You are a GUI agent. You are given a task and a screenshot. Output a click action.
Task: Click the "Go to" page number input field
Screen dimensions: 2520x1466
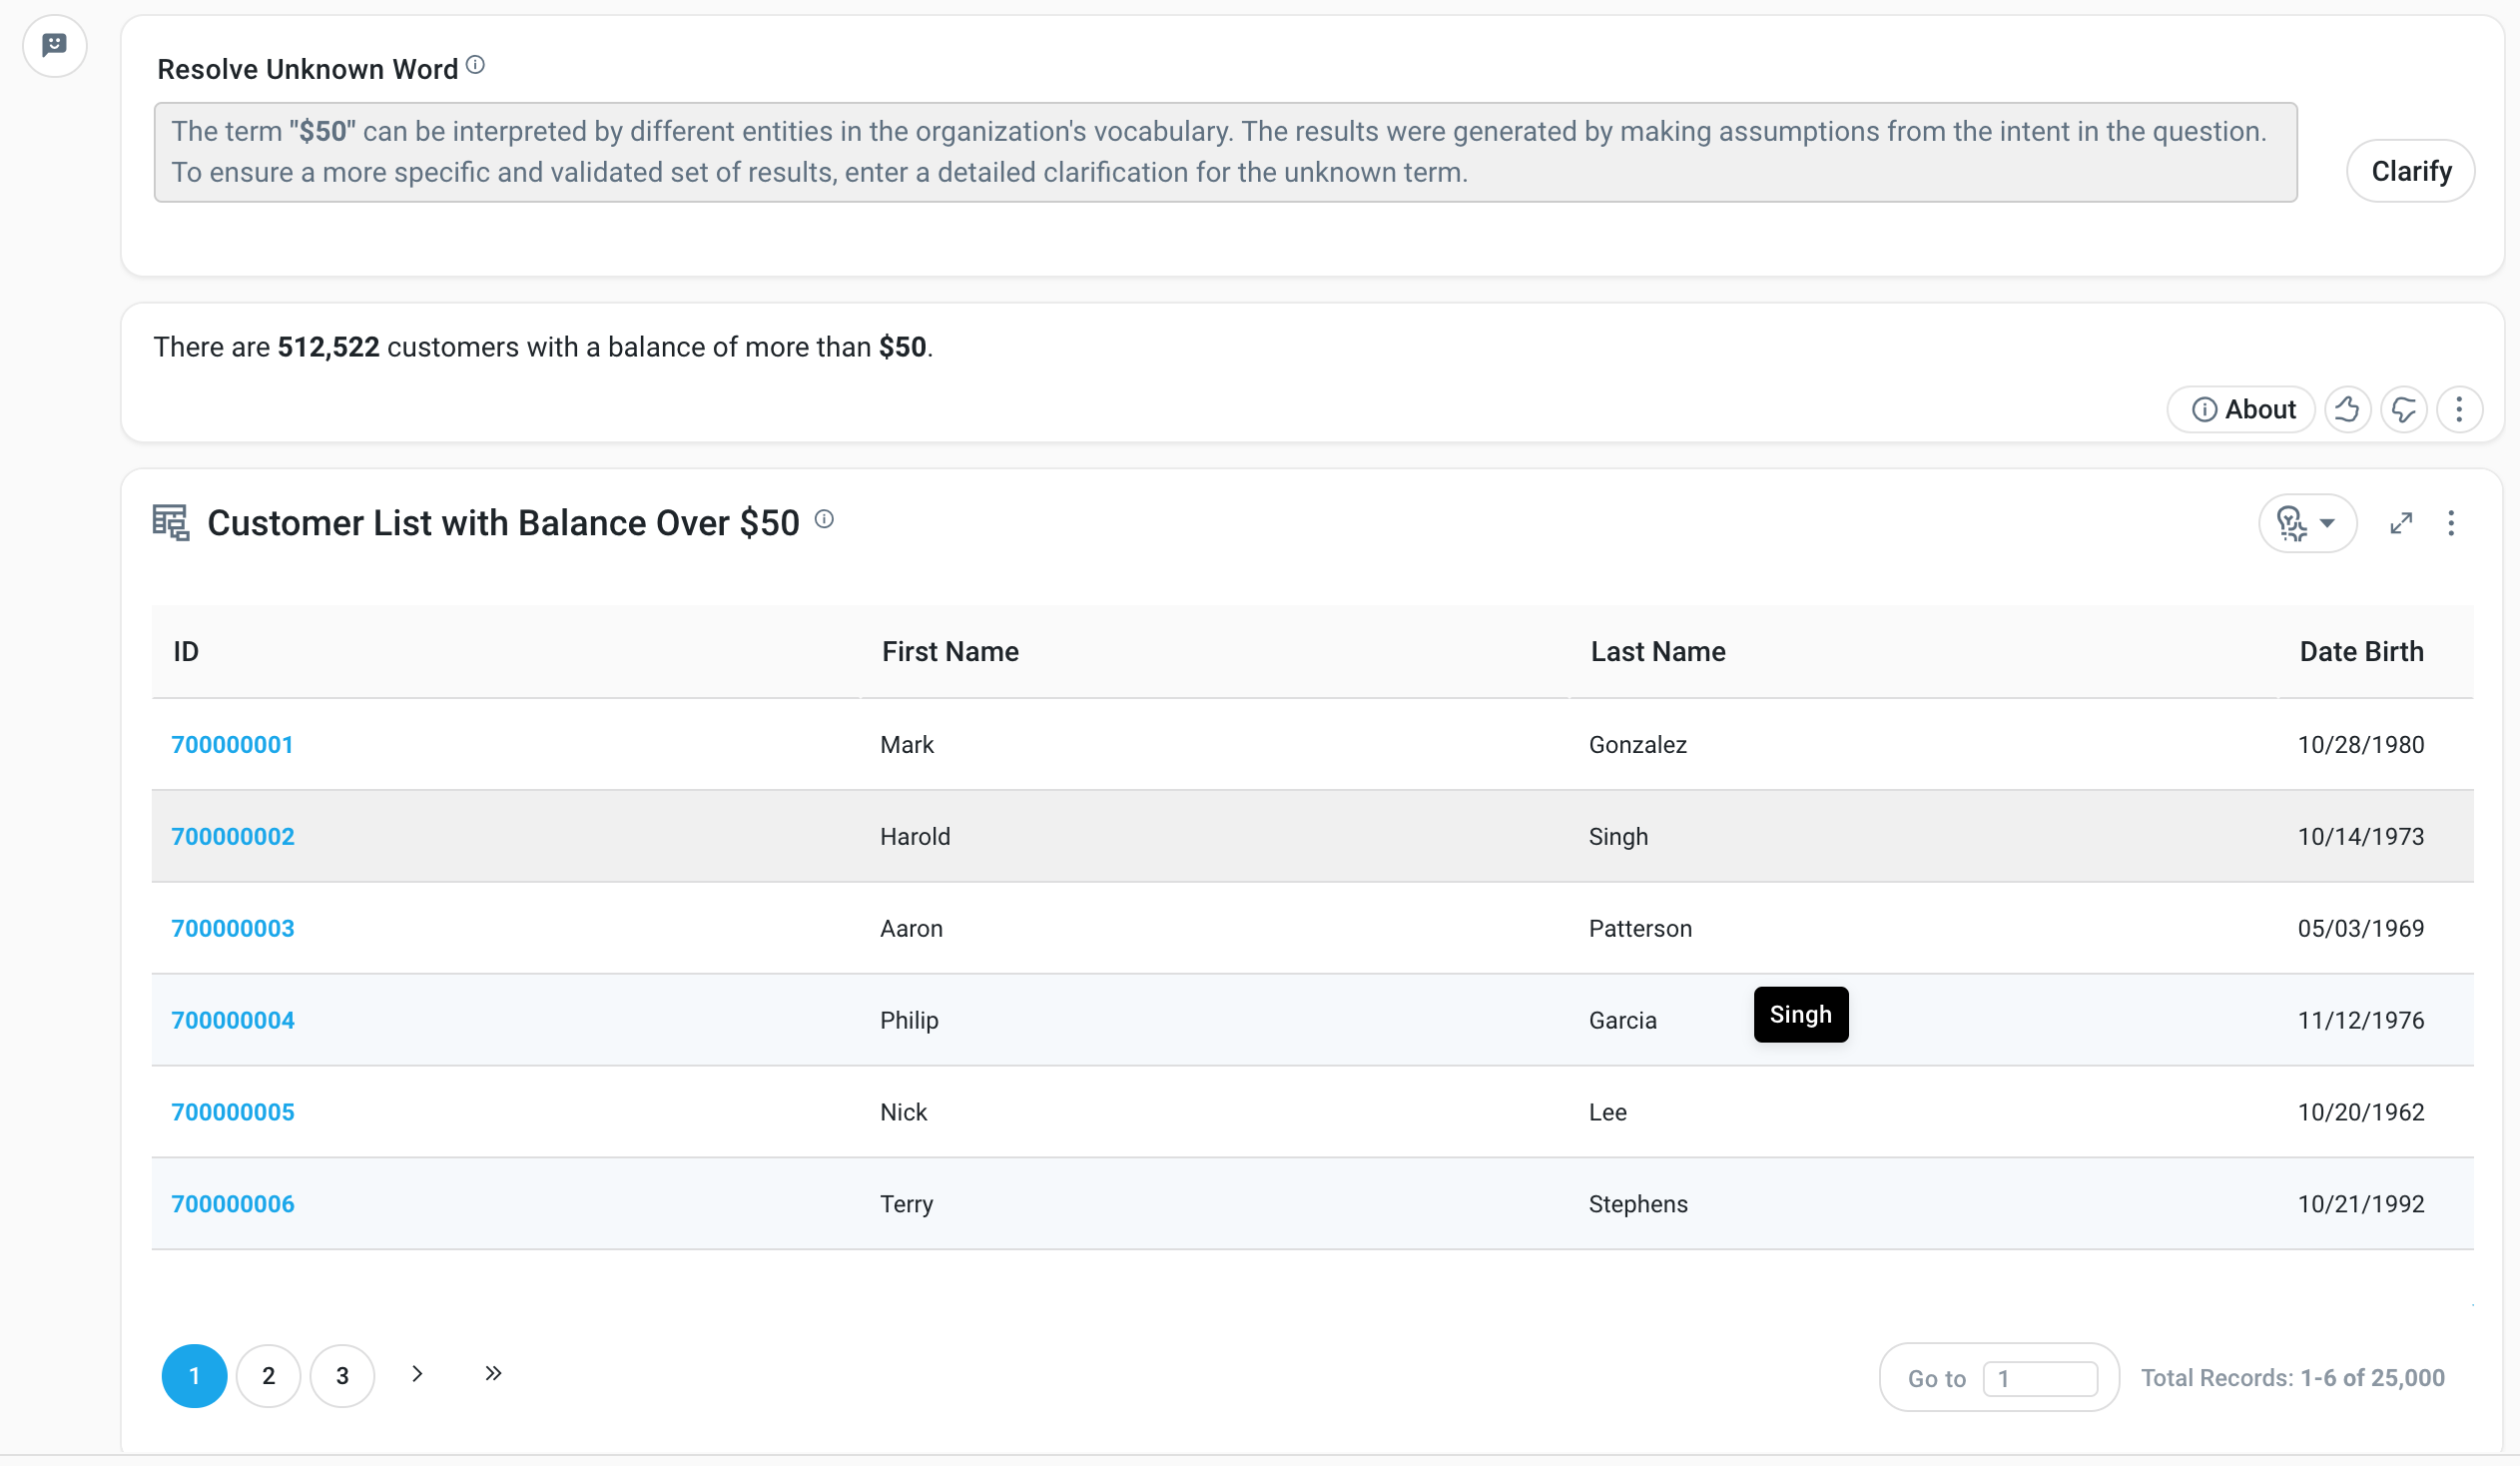click(x=2042, y=1377)
